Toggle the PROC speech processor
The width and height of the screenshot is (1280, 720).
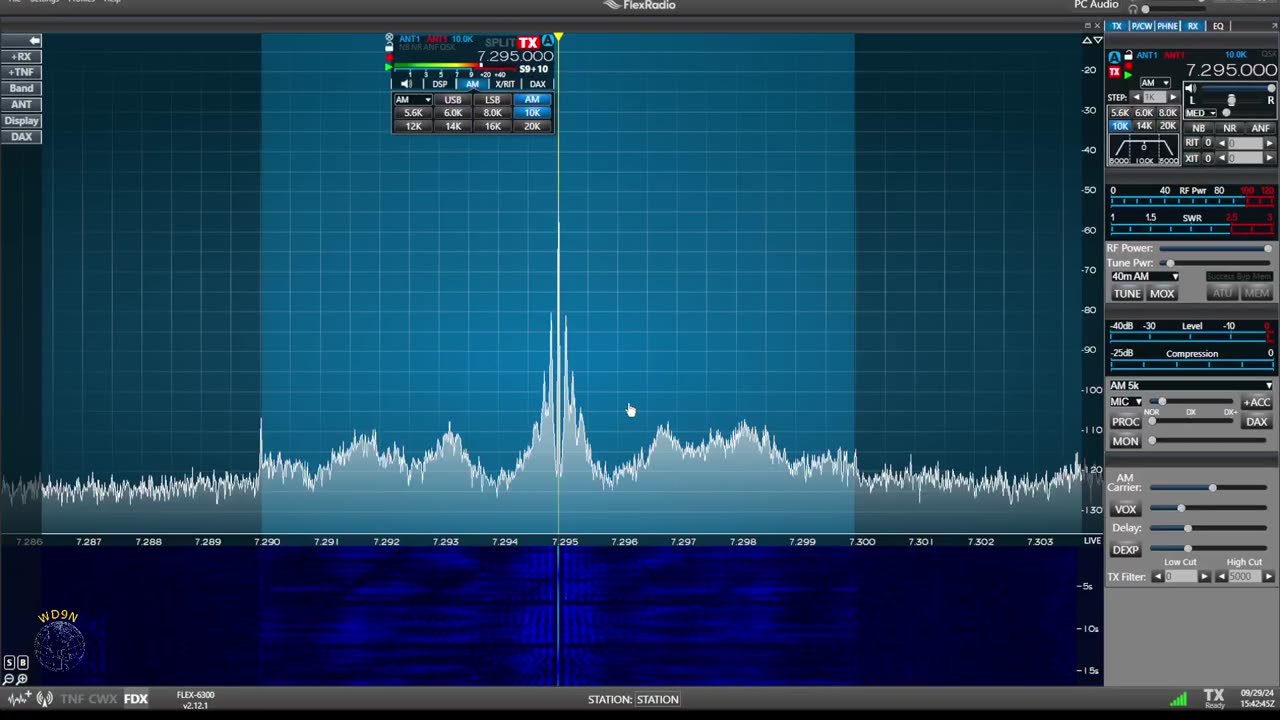tap(1125, 422)
